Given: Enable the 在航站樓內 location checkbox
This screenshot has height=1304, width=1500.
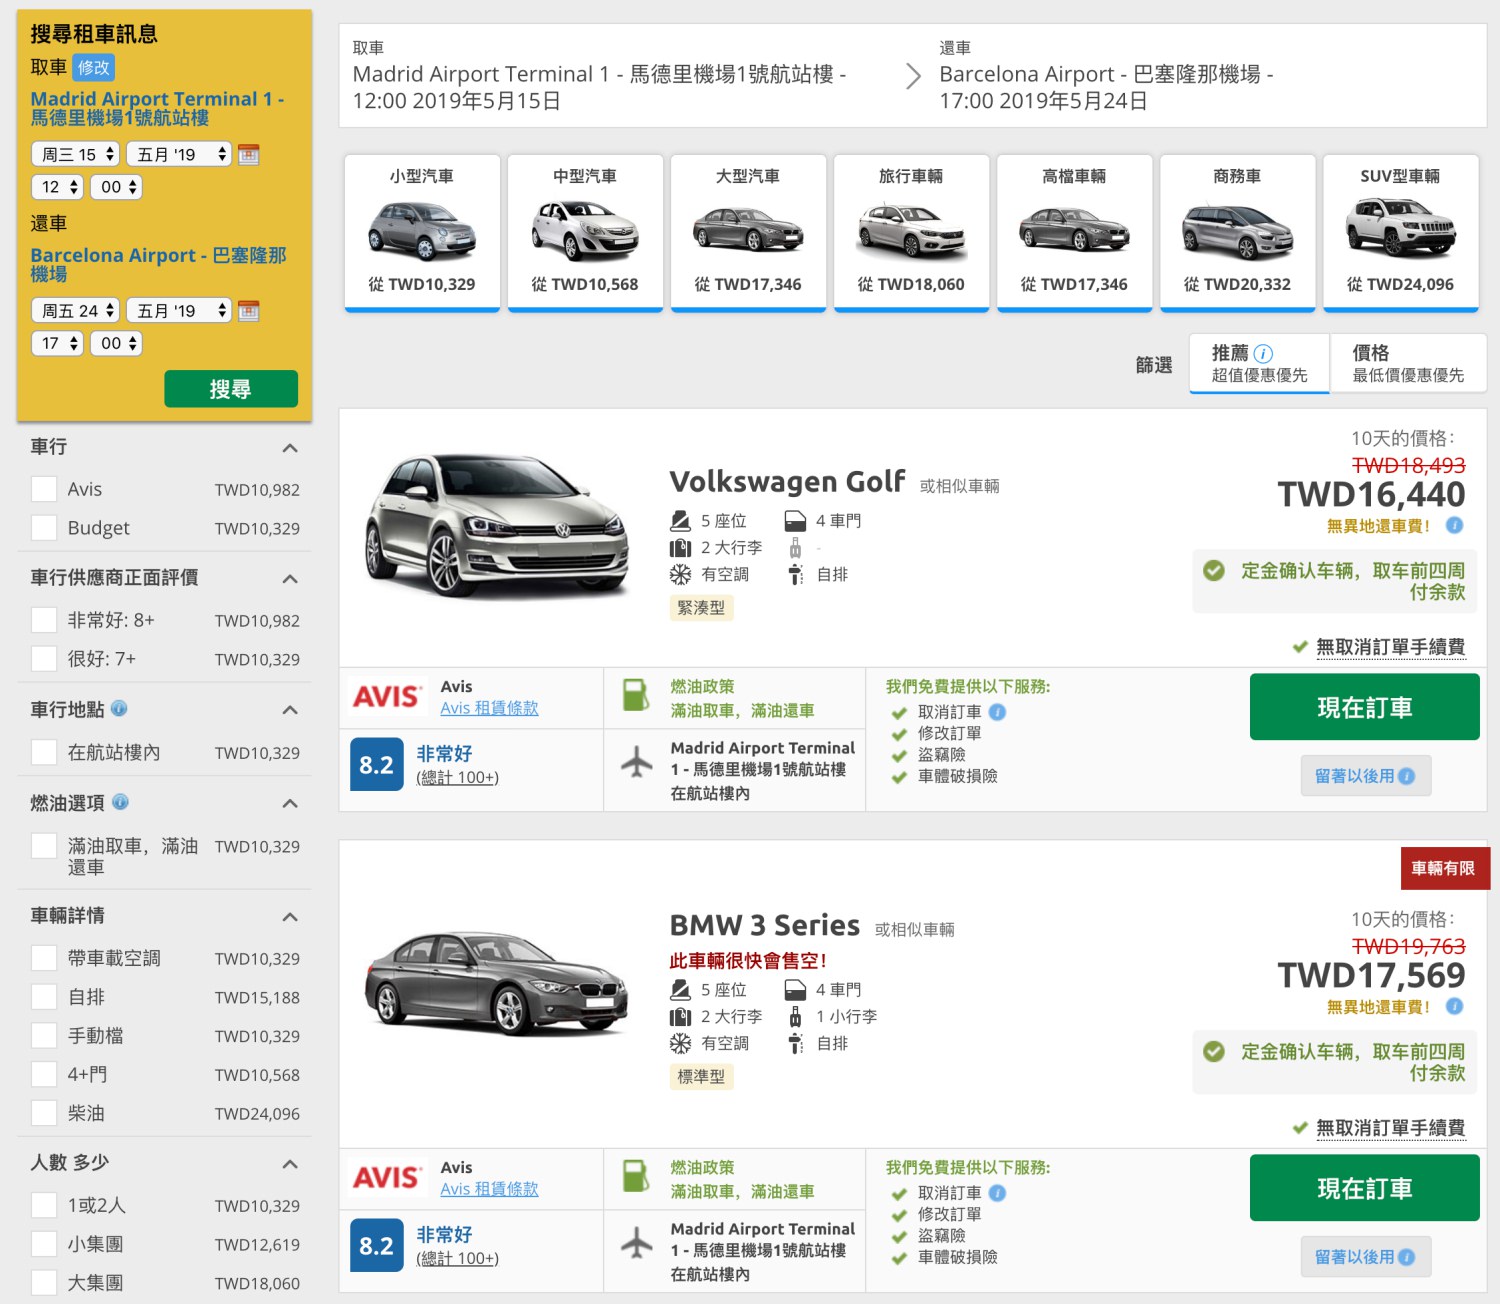Looking at the screenshot, I should click(x=44, y=752).
